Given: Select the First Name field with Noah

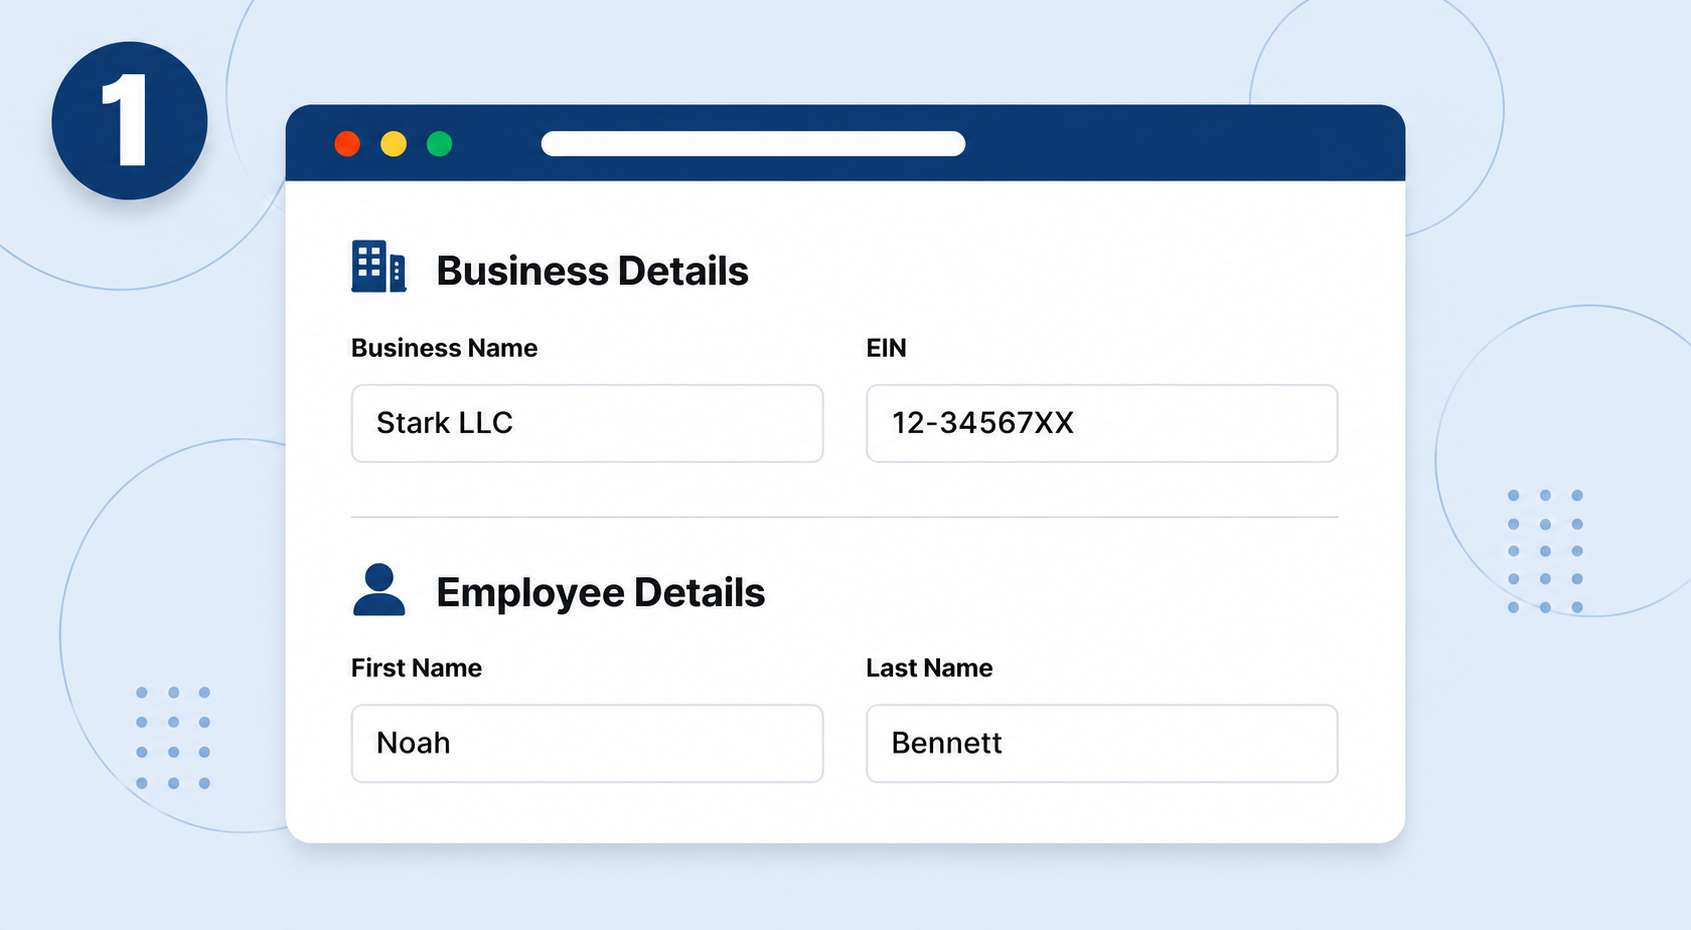Looking at the screenshot, I should pos(587,743).
